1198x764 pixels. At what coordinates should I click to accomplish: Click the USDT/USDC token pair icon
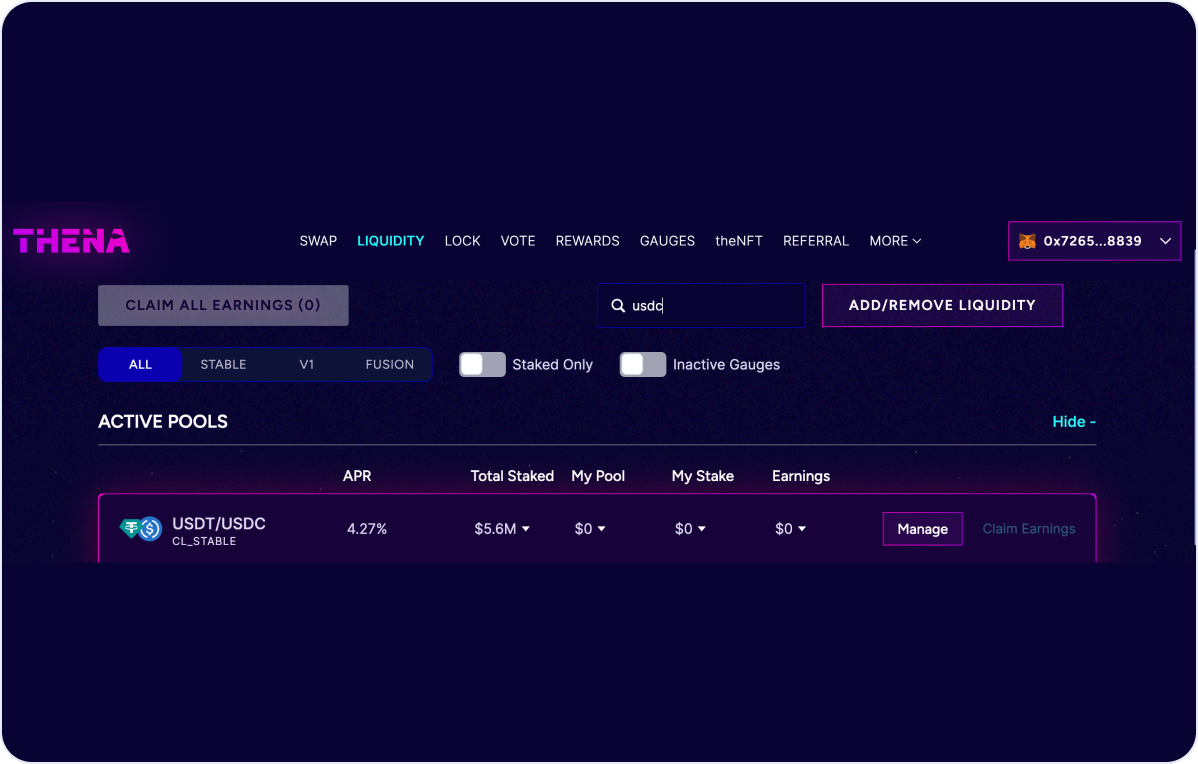(x=141, y=528)
